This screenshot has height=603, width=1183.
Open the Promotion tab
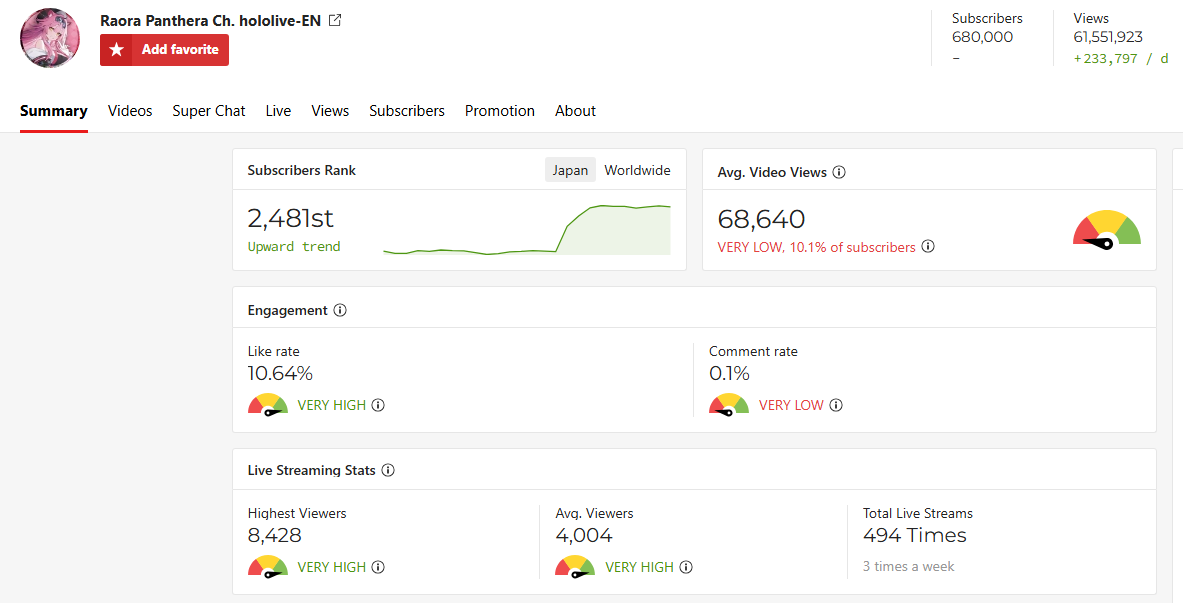[499, 111]
